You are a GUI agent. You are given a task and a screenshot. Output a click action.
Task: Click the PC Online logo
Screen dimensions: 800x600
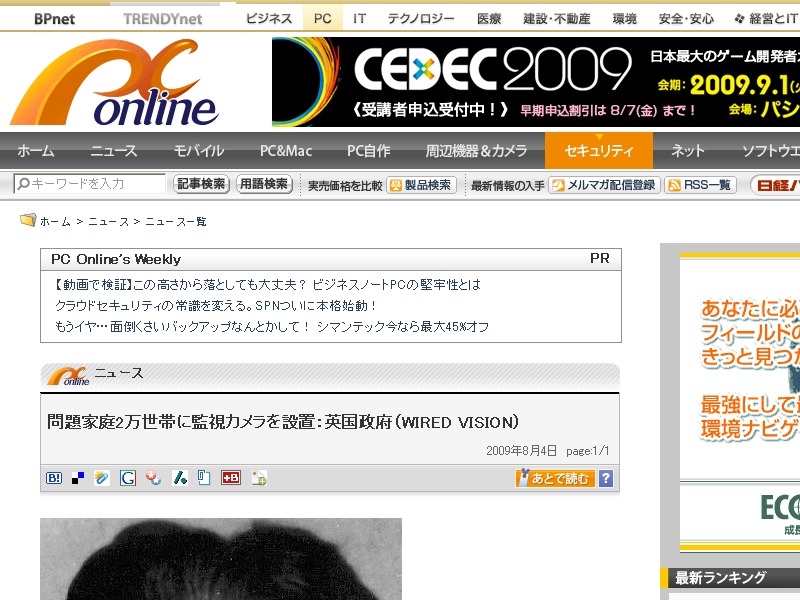(115, 83)
